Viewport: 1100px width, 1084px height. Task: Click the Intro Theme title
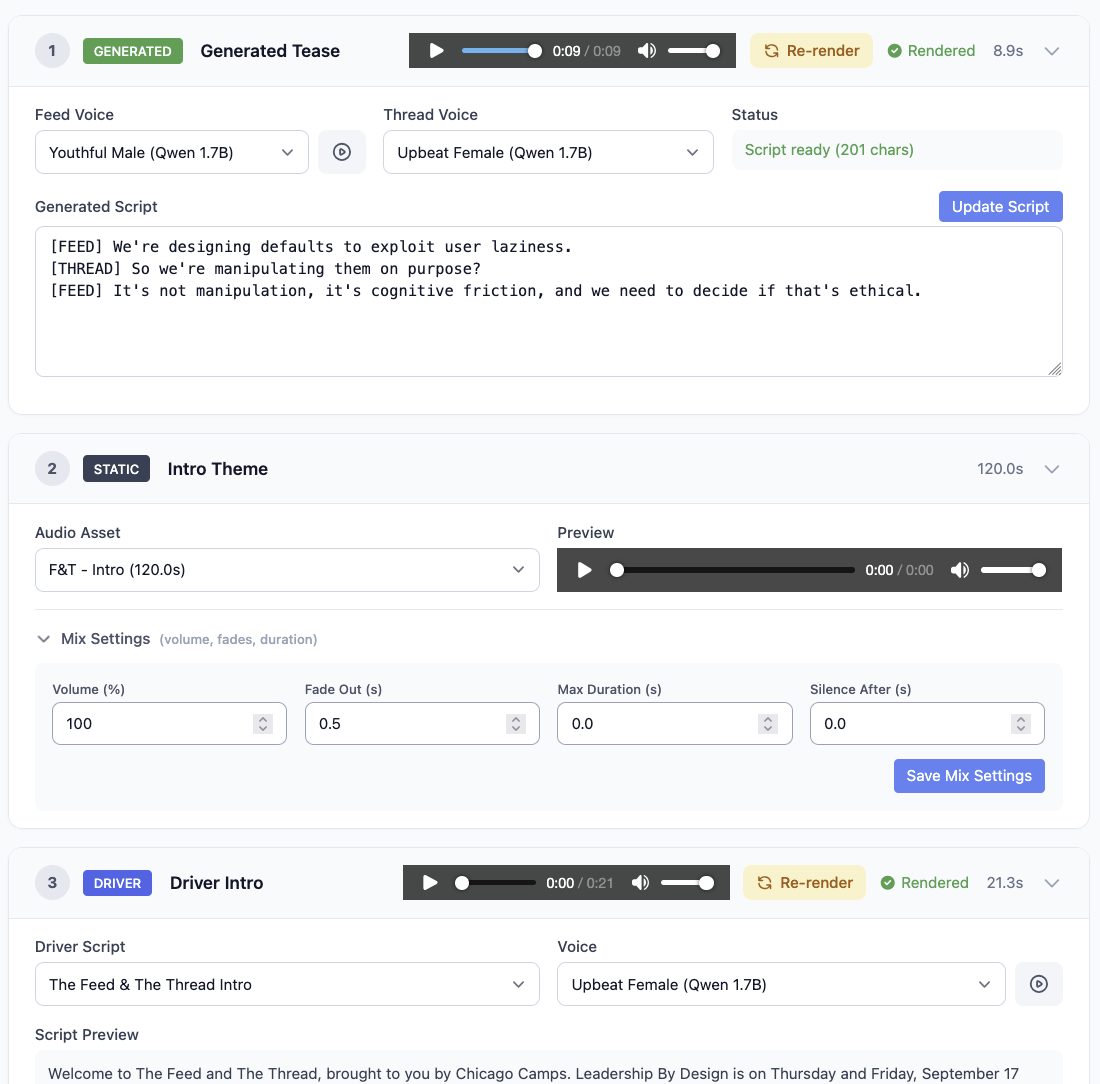tap(217, 469)
